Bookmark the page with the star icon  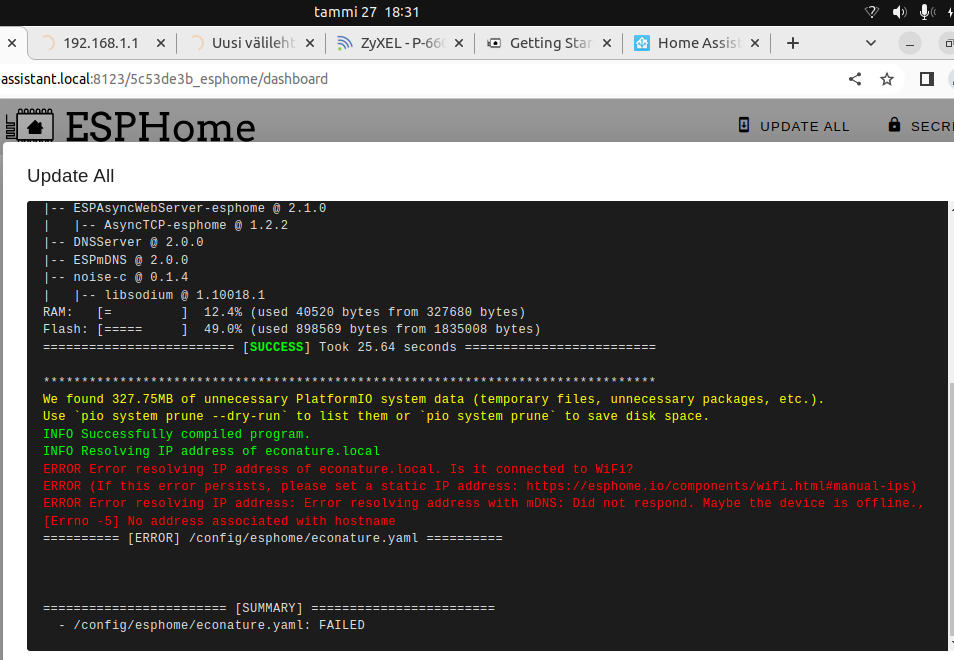pos(885,78)
